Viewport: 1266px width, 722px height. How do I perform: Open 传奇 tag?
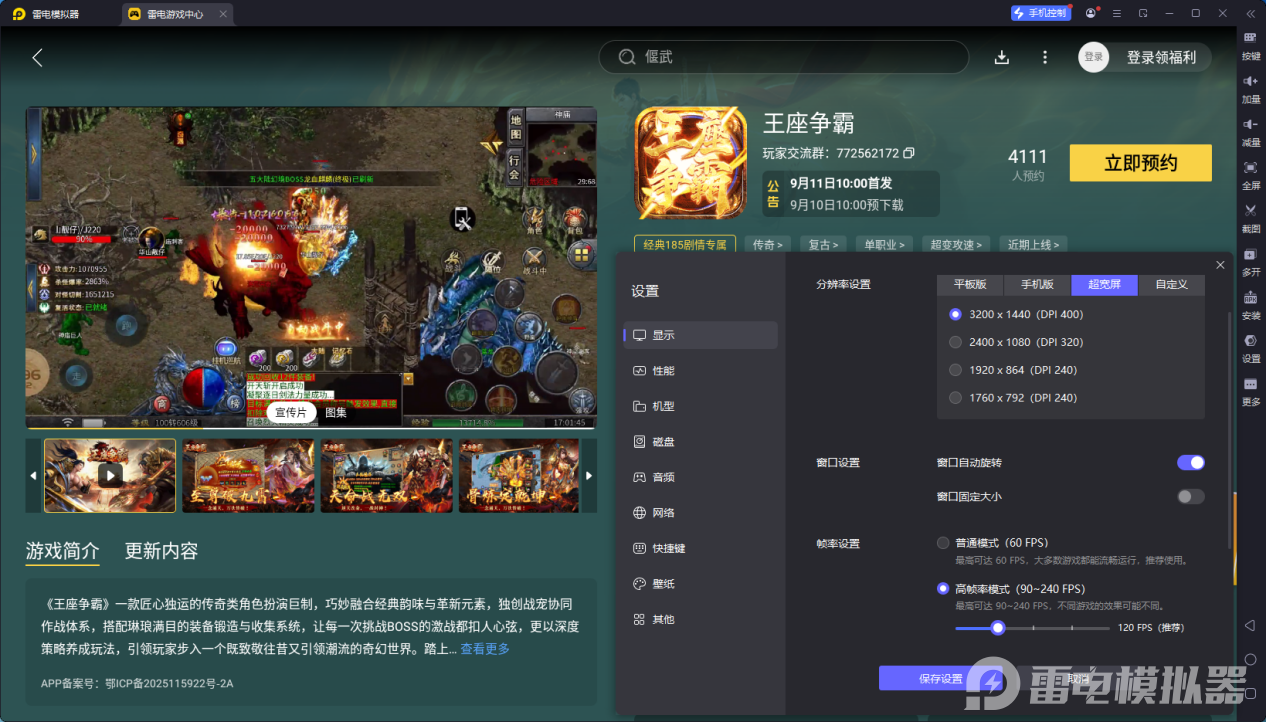click(767, 244)
